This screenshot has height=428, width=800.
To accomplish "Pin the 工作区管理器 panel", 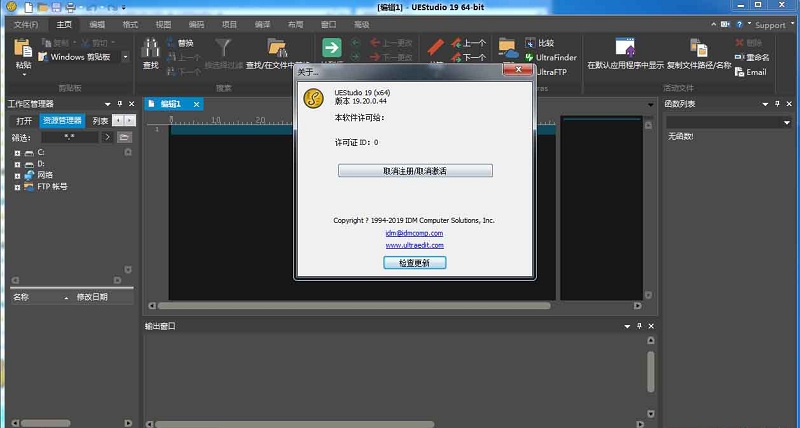I will point(120,104).
